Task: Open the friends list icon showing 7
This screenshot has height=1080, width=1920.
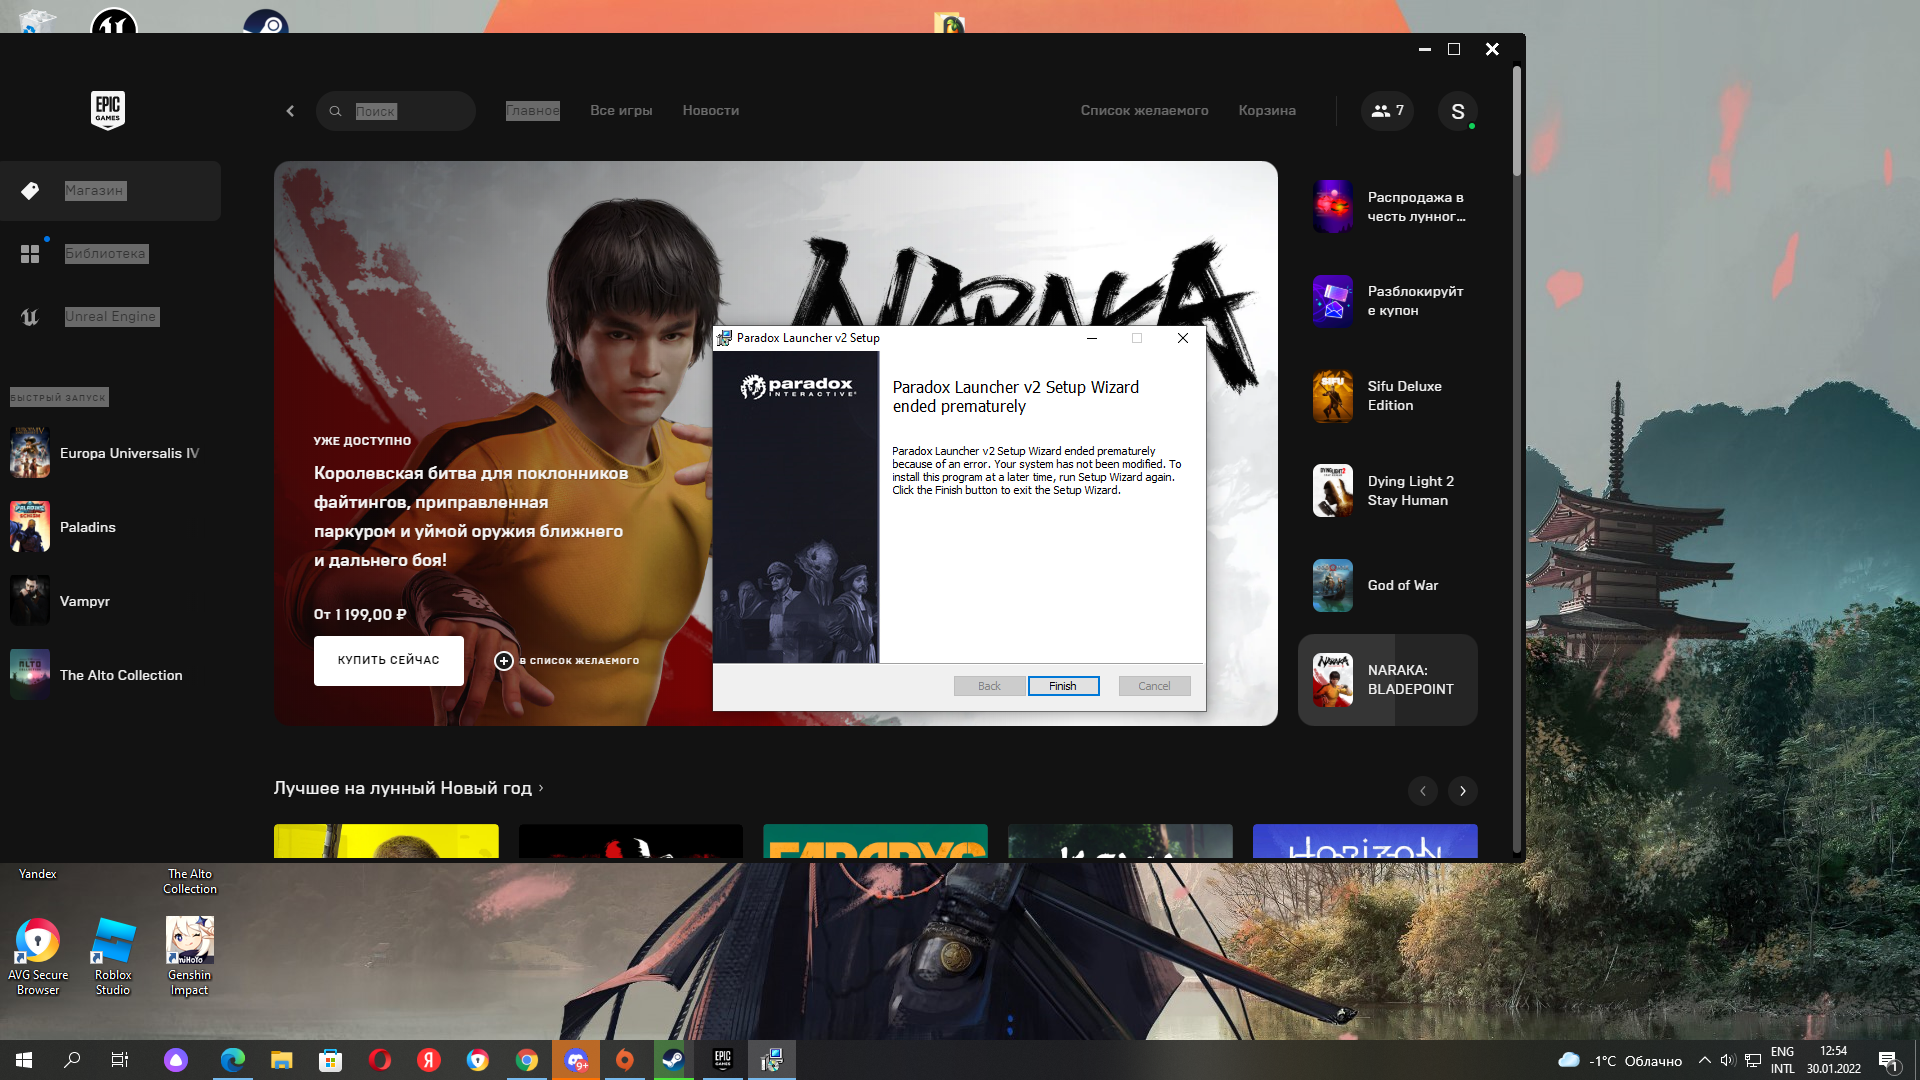Action: click(x=1387, y=111)
